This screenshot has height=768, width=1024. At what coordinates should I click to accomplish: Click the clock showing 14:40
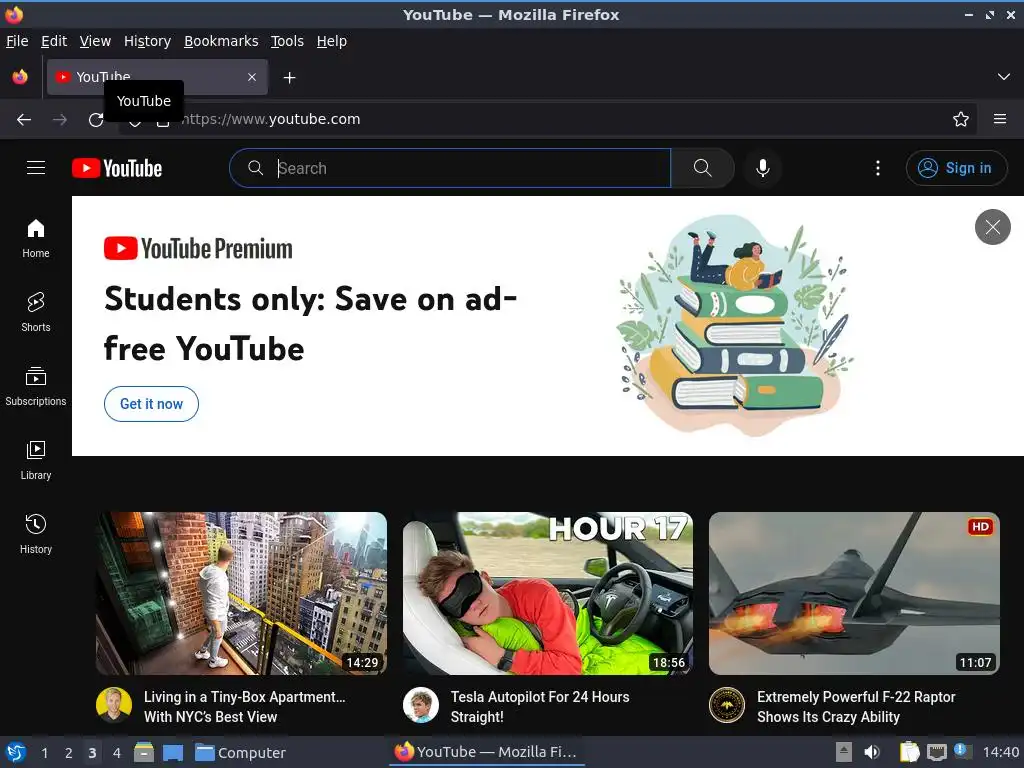[1000, 752]
